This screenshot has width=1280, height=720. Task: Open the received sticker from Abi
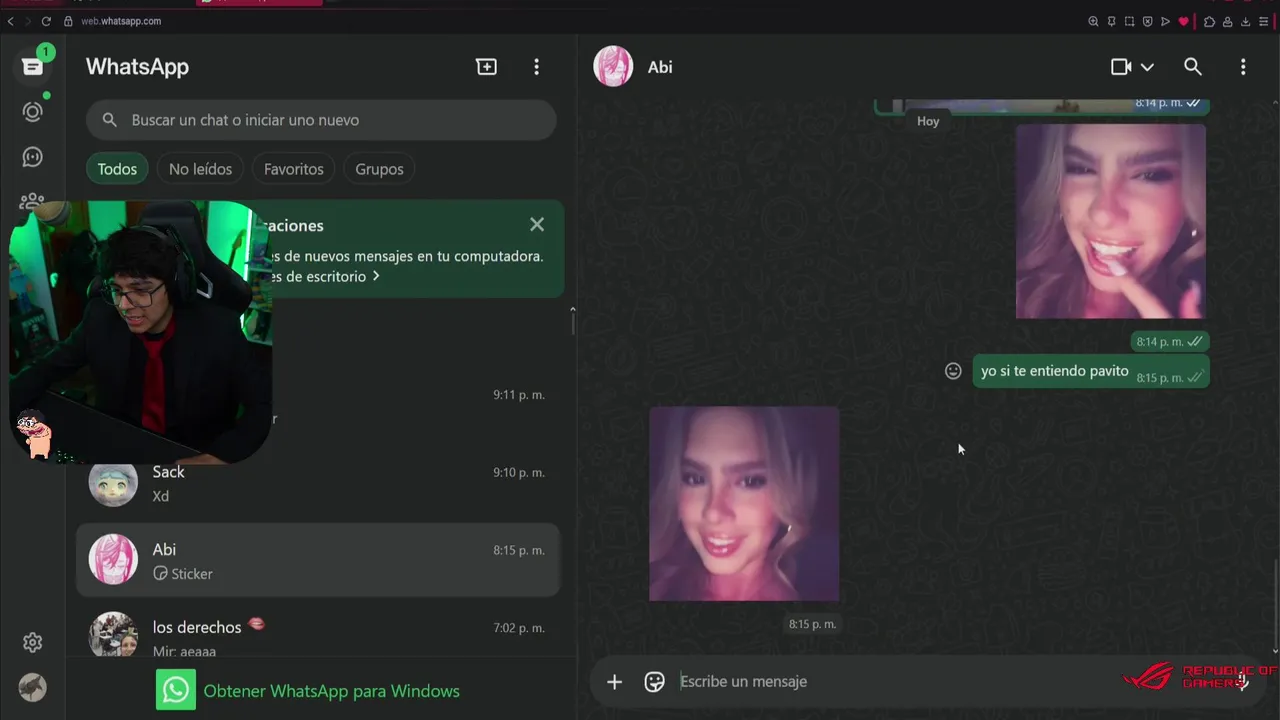tap(744, 504)
